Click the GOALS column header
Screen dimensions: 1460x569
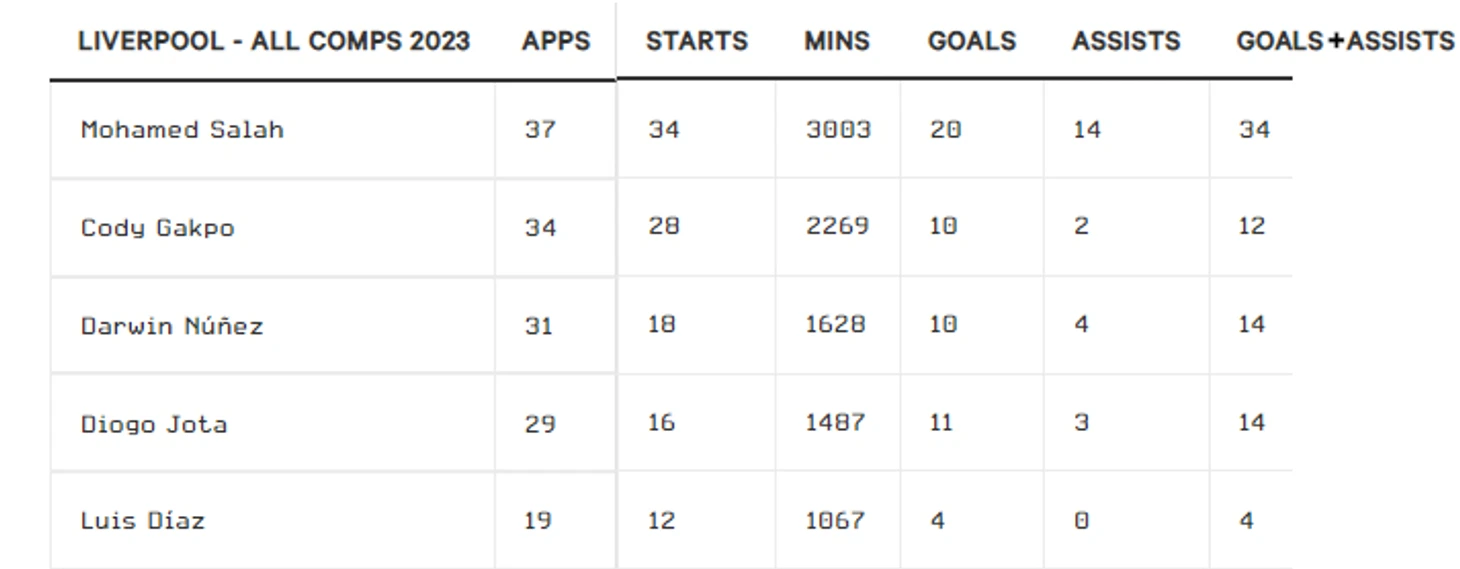(972, 41)
